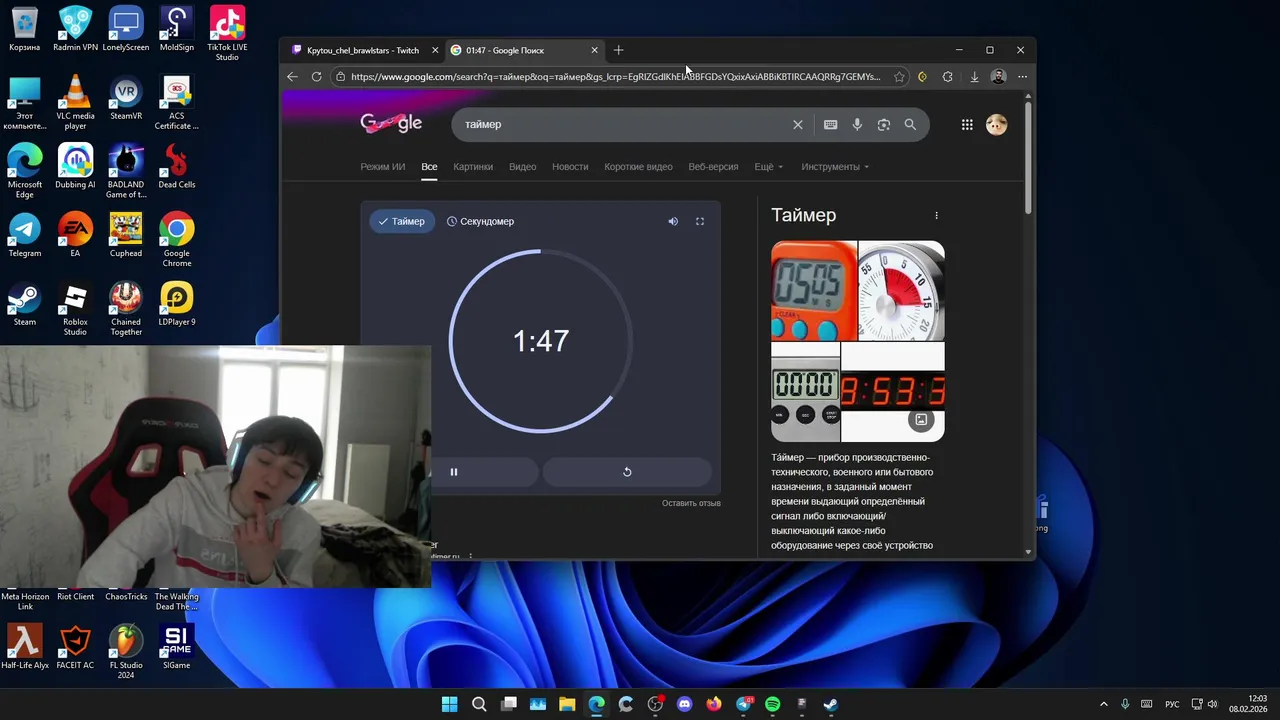The image size is (1280, 720).
Task: Open the Dead Cells desktop shortcut
Action: point(177,166)
